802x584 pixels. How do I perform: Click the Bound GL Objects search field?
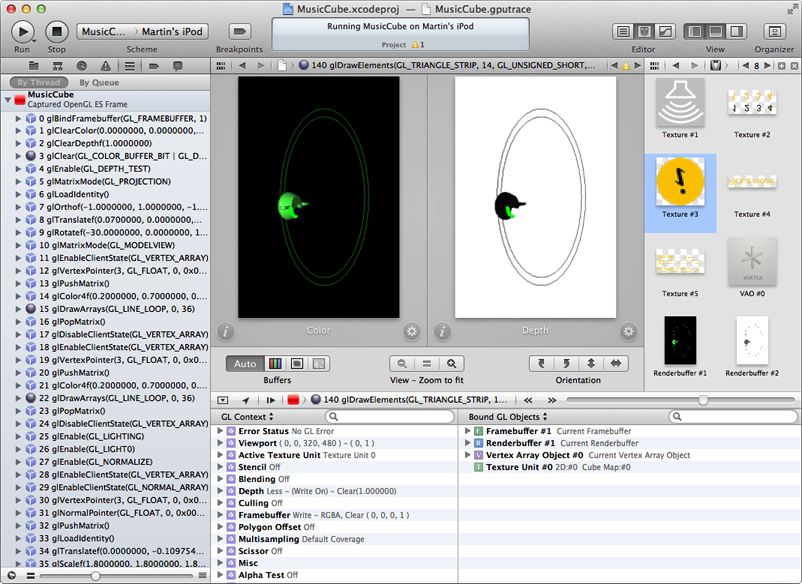pyautogui.click(x=733, y=417)
